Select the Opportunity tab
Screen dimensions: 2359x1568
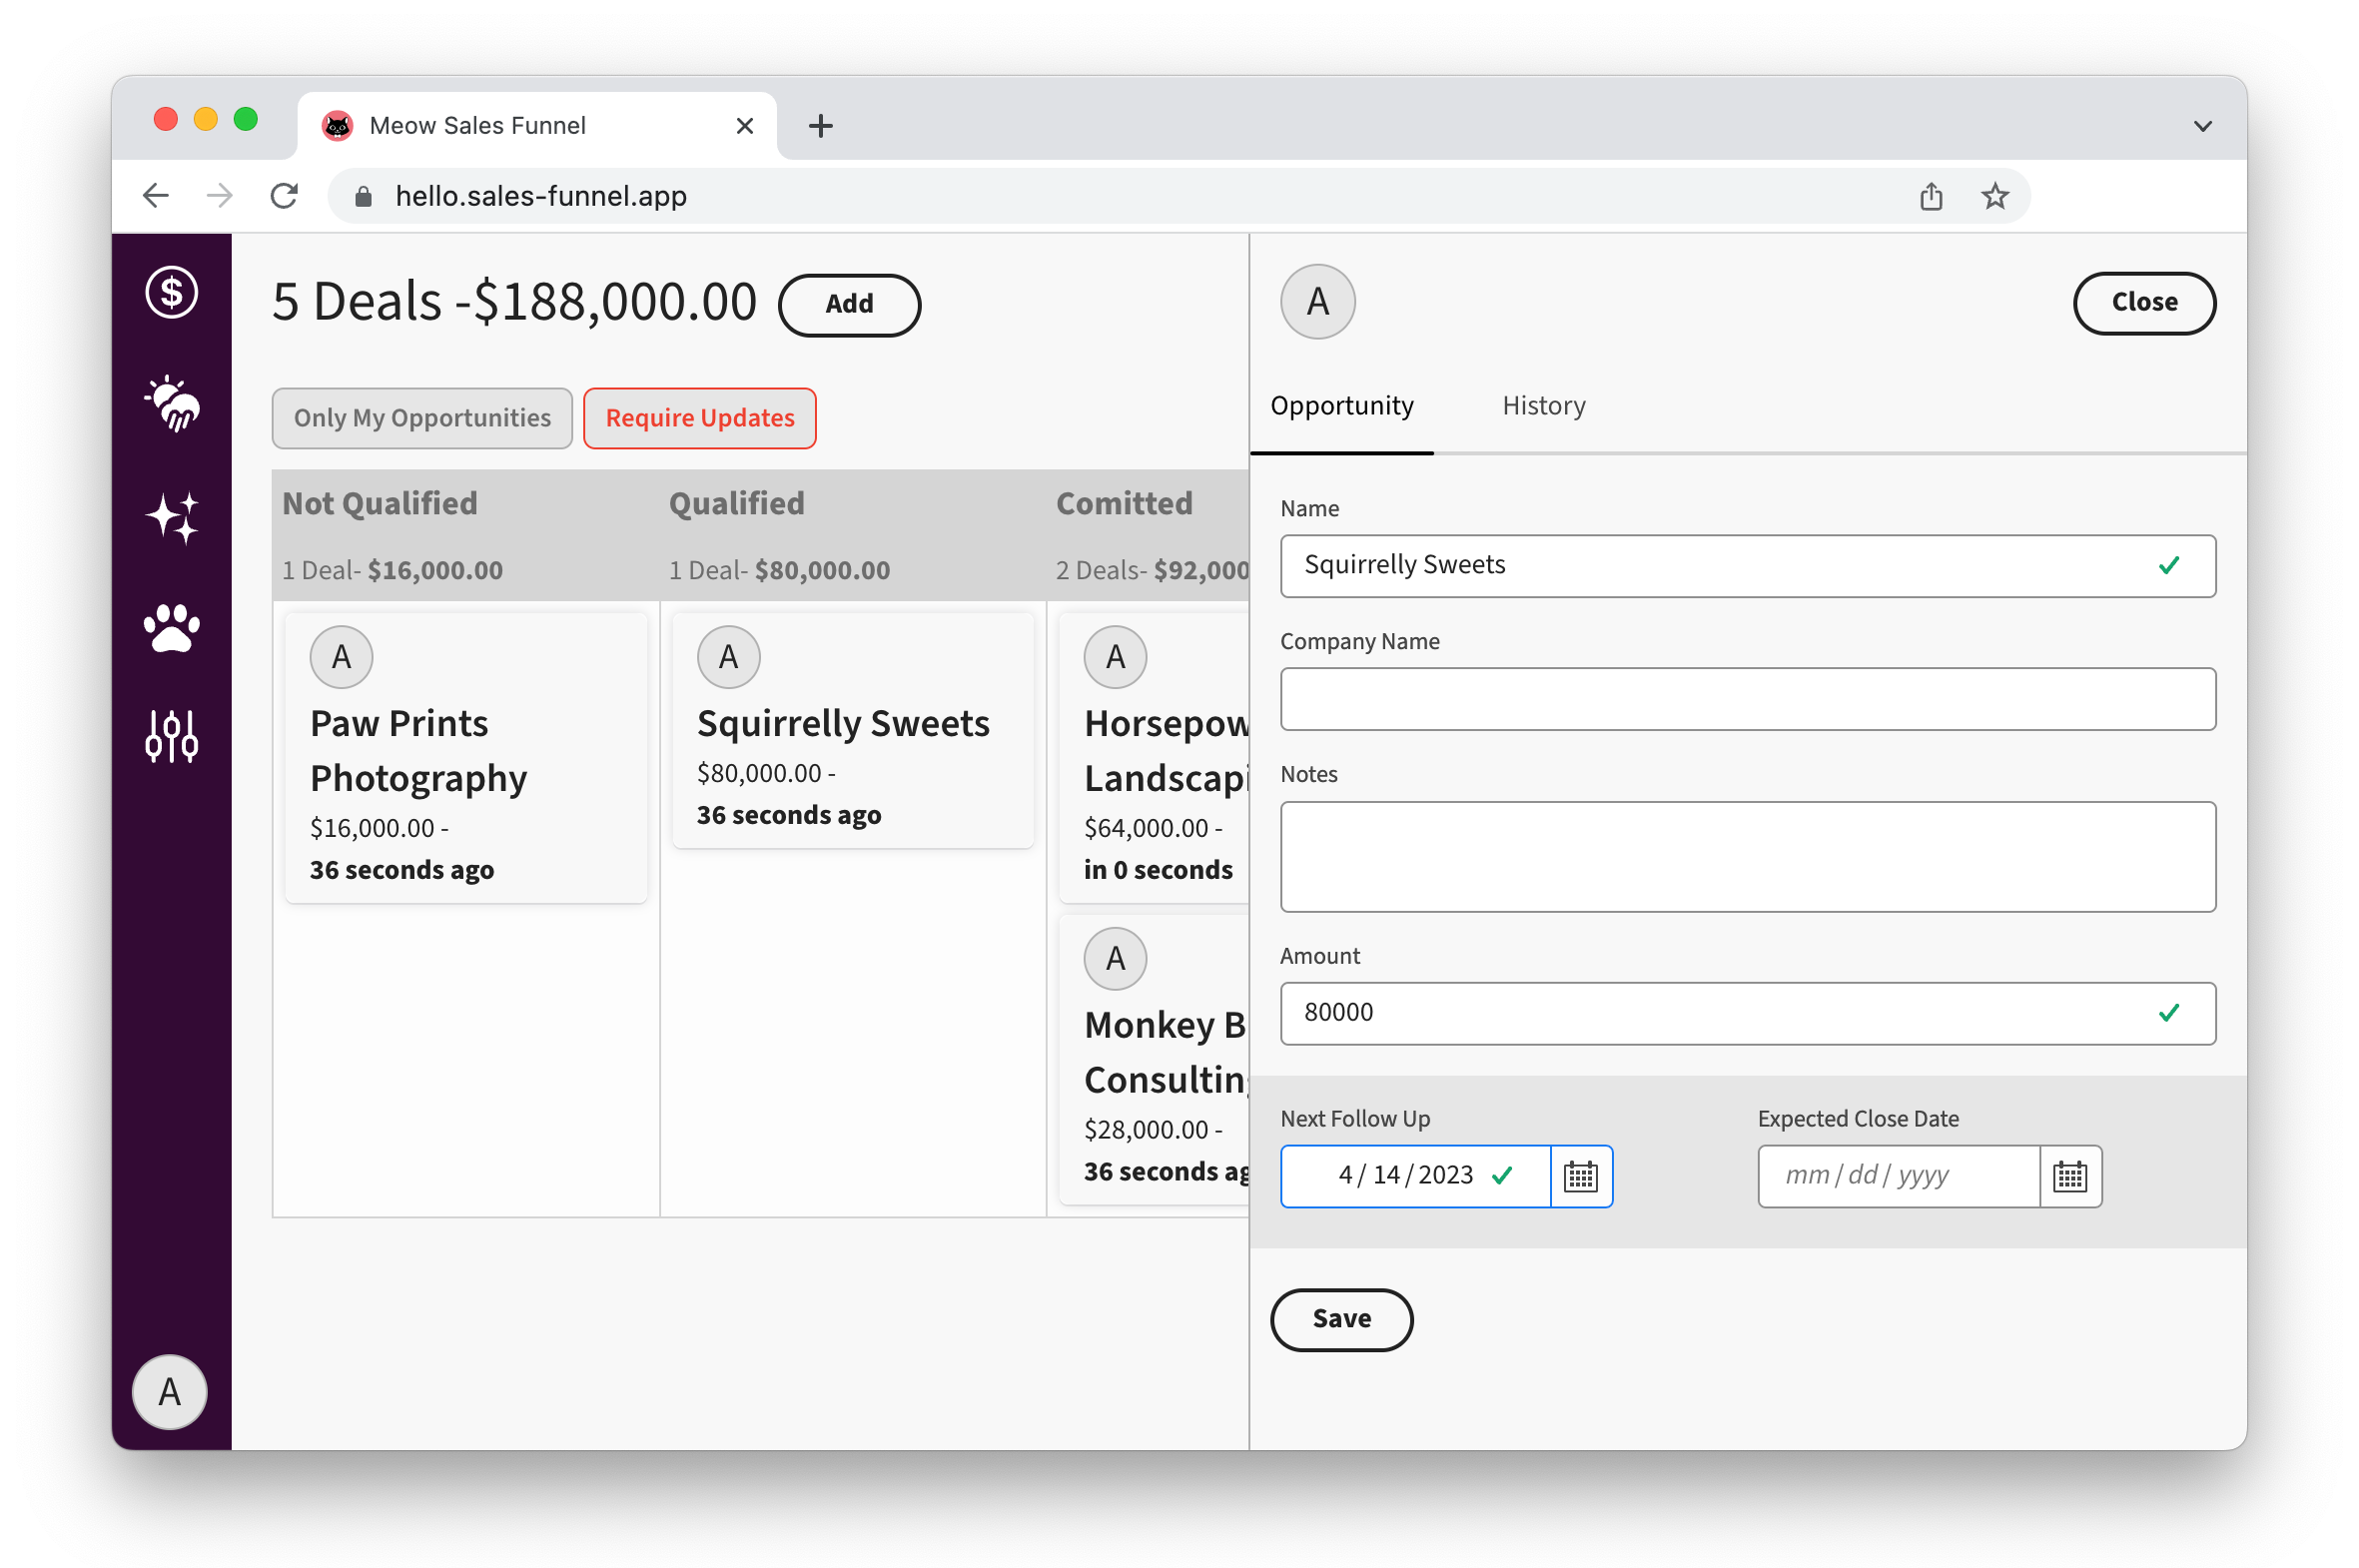click(x=1341, y=406)
